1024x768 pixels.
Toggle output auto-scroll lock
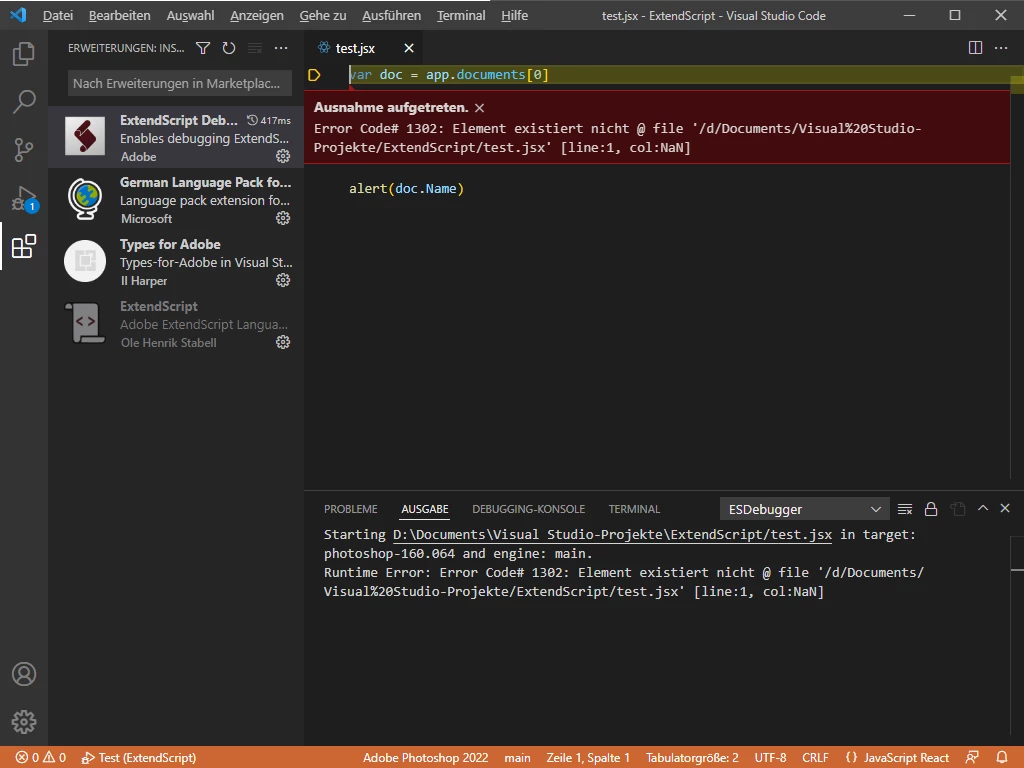pos(931,509)
